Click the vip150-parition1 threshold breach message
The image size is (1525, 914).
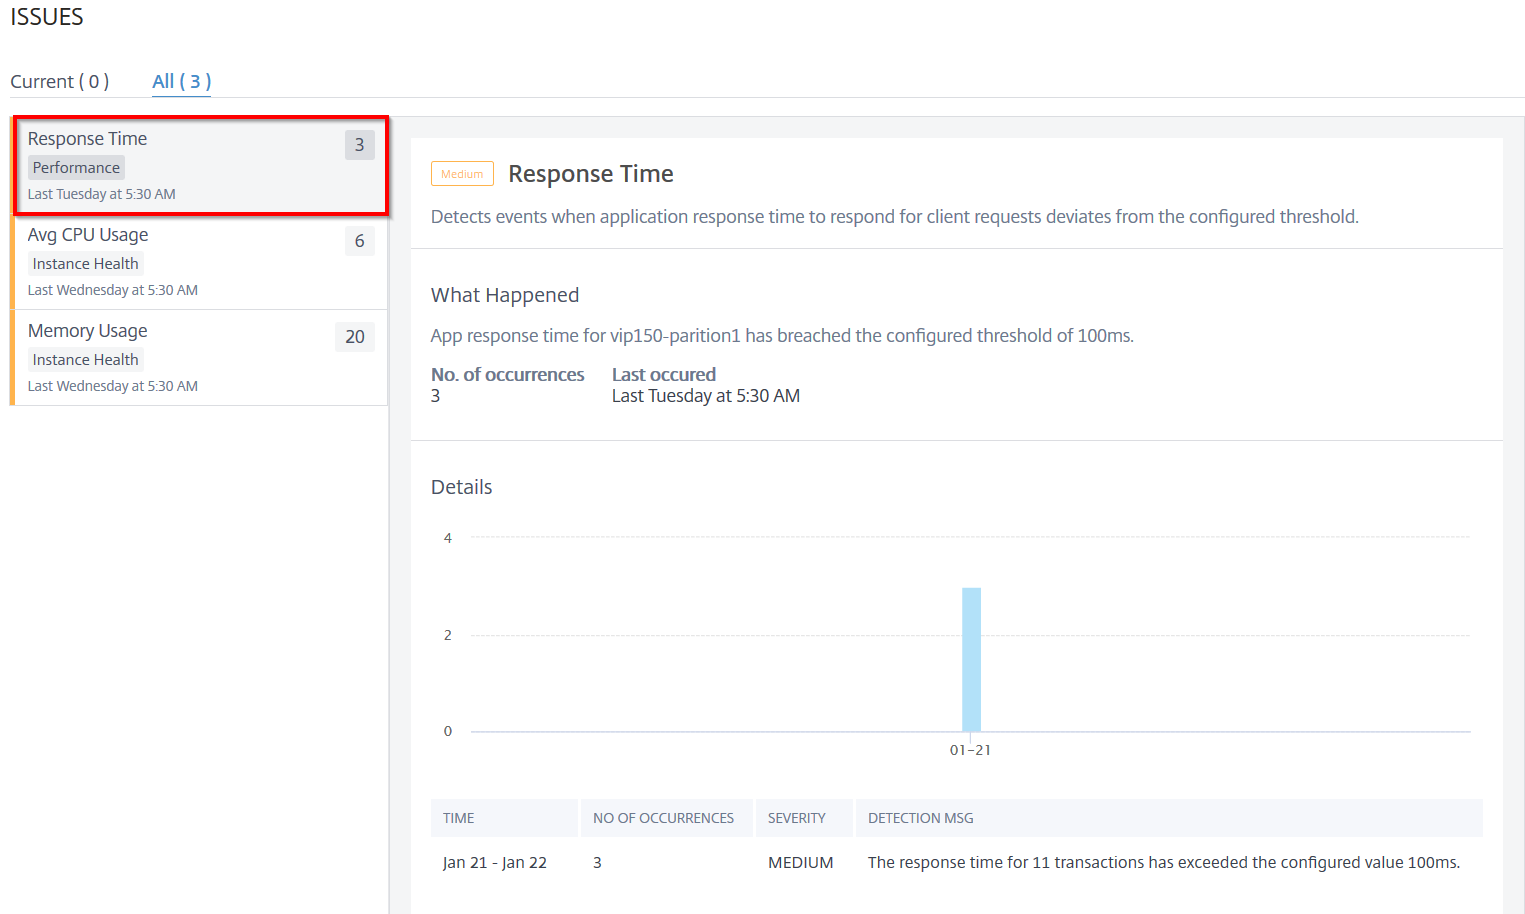pos(782,336)
